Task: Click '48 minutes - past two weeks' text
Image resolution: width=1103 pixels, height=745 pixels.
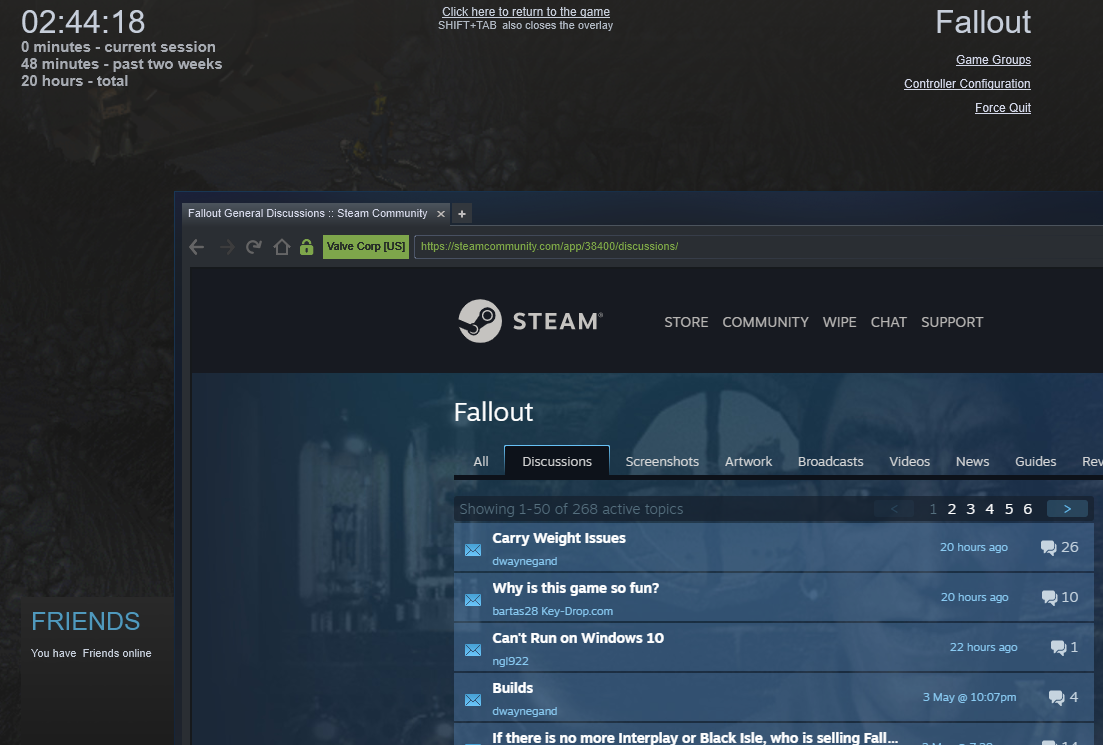Action: tap(122, 64)
